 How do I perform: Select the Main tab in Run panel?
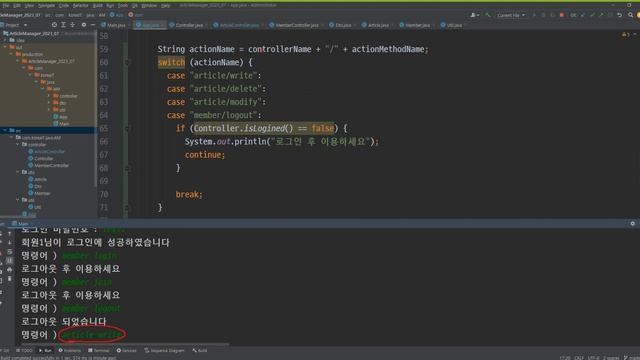tap(20, 224)
